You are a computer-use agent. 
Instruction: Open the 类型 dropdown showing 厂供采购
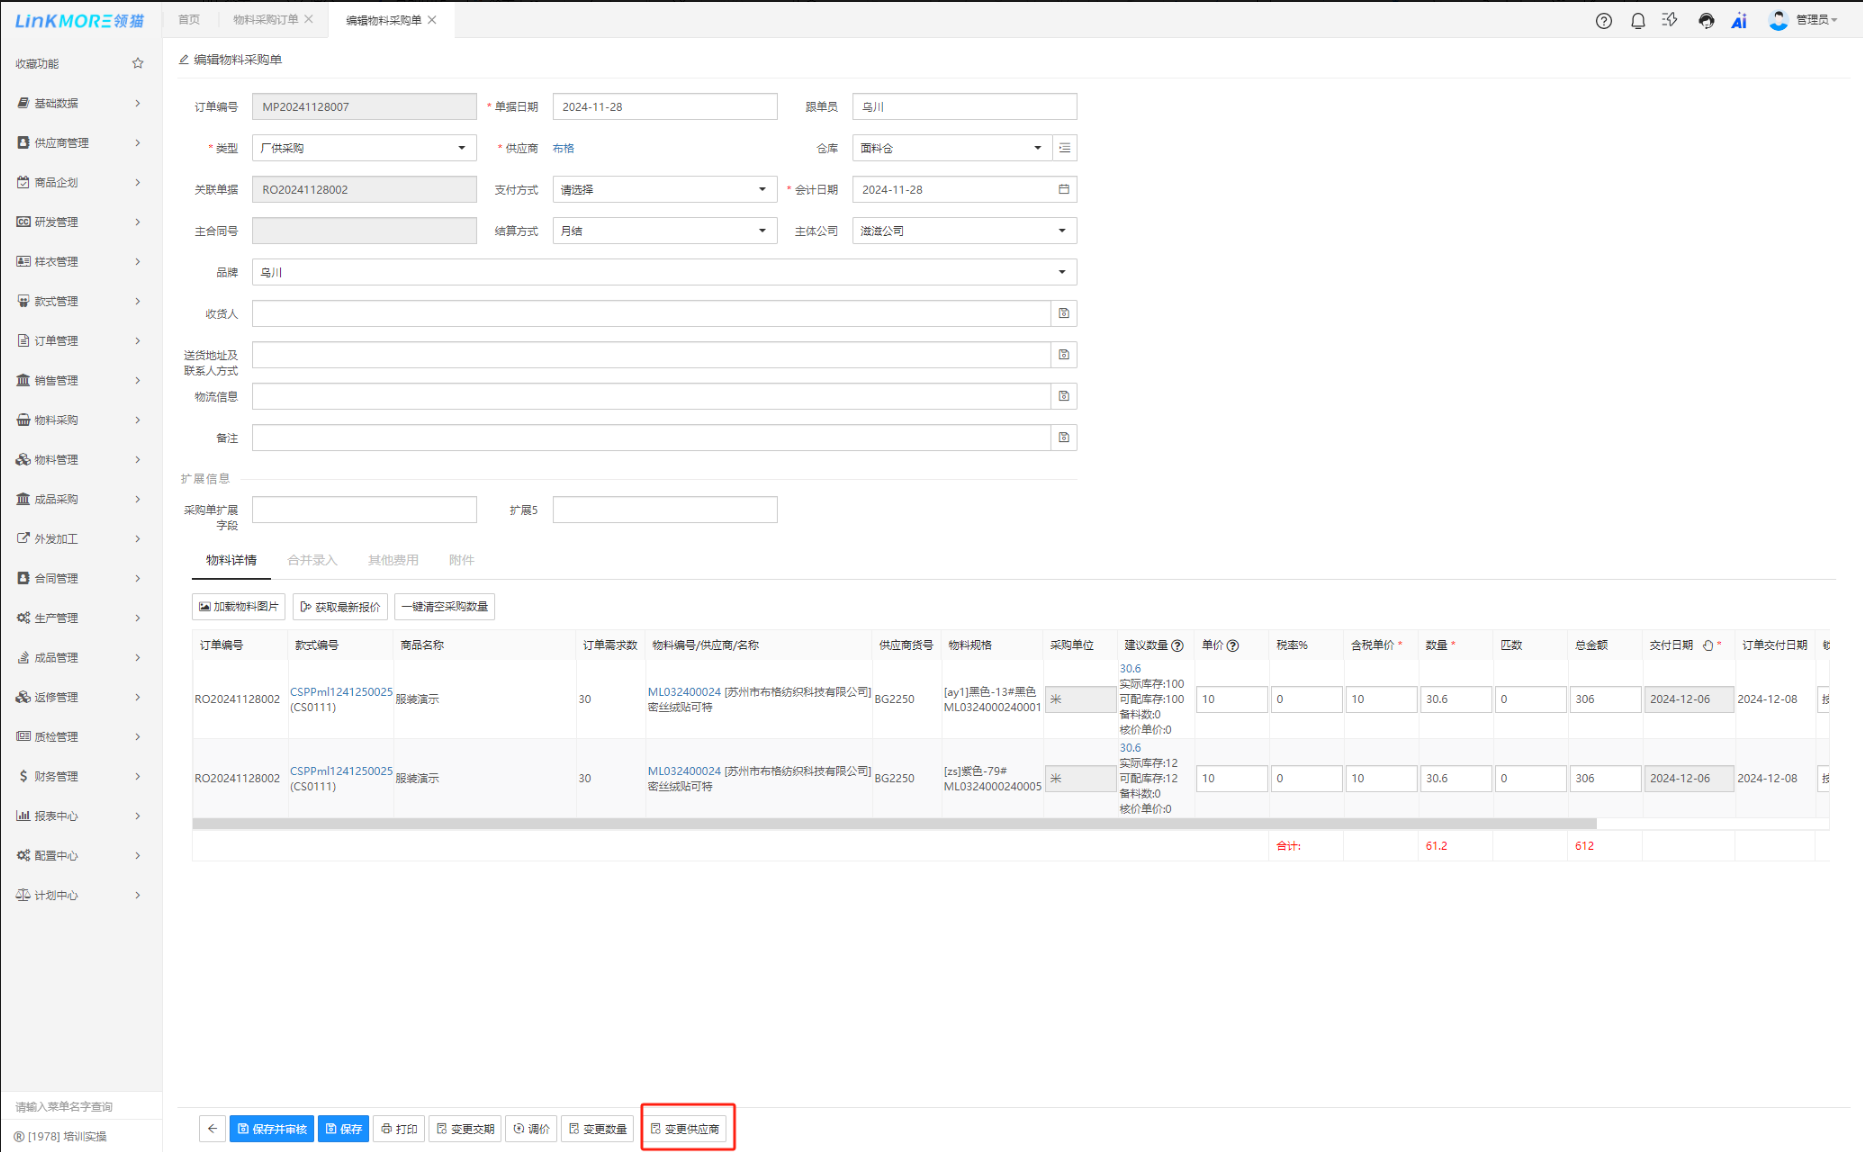(363, 148)
